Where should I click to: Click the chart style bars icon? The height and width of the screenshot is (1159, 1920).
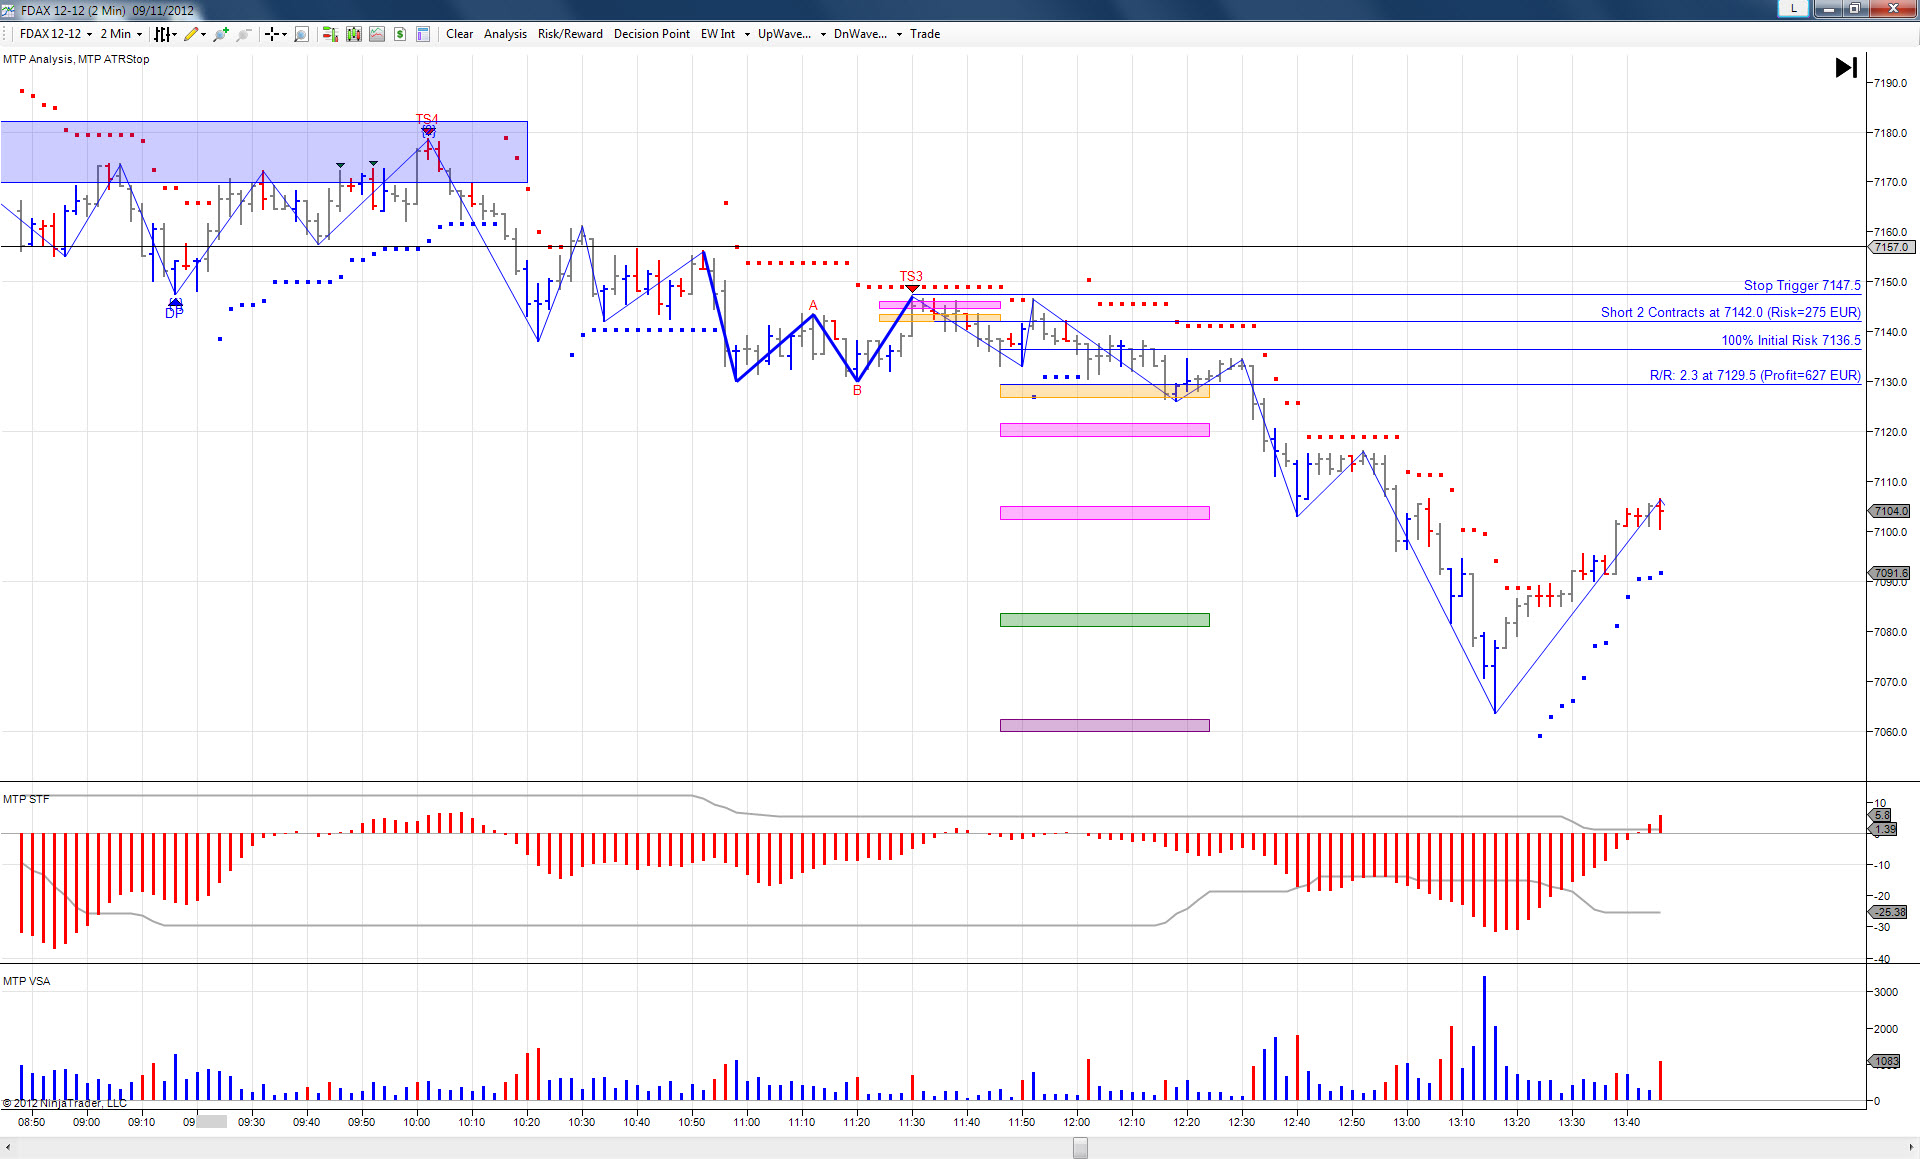coord(161,34)
